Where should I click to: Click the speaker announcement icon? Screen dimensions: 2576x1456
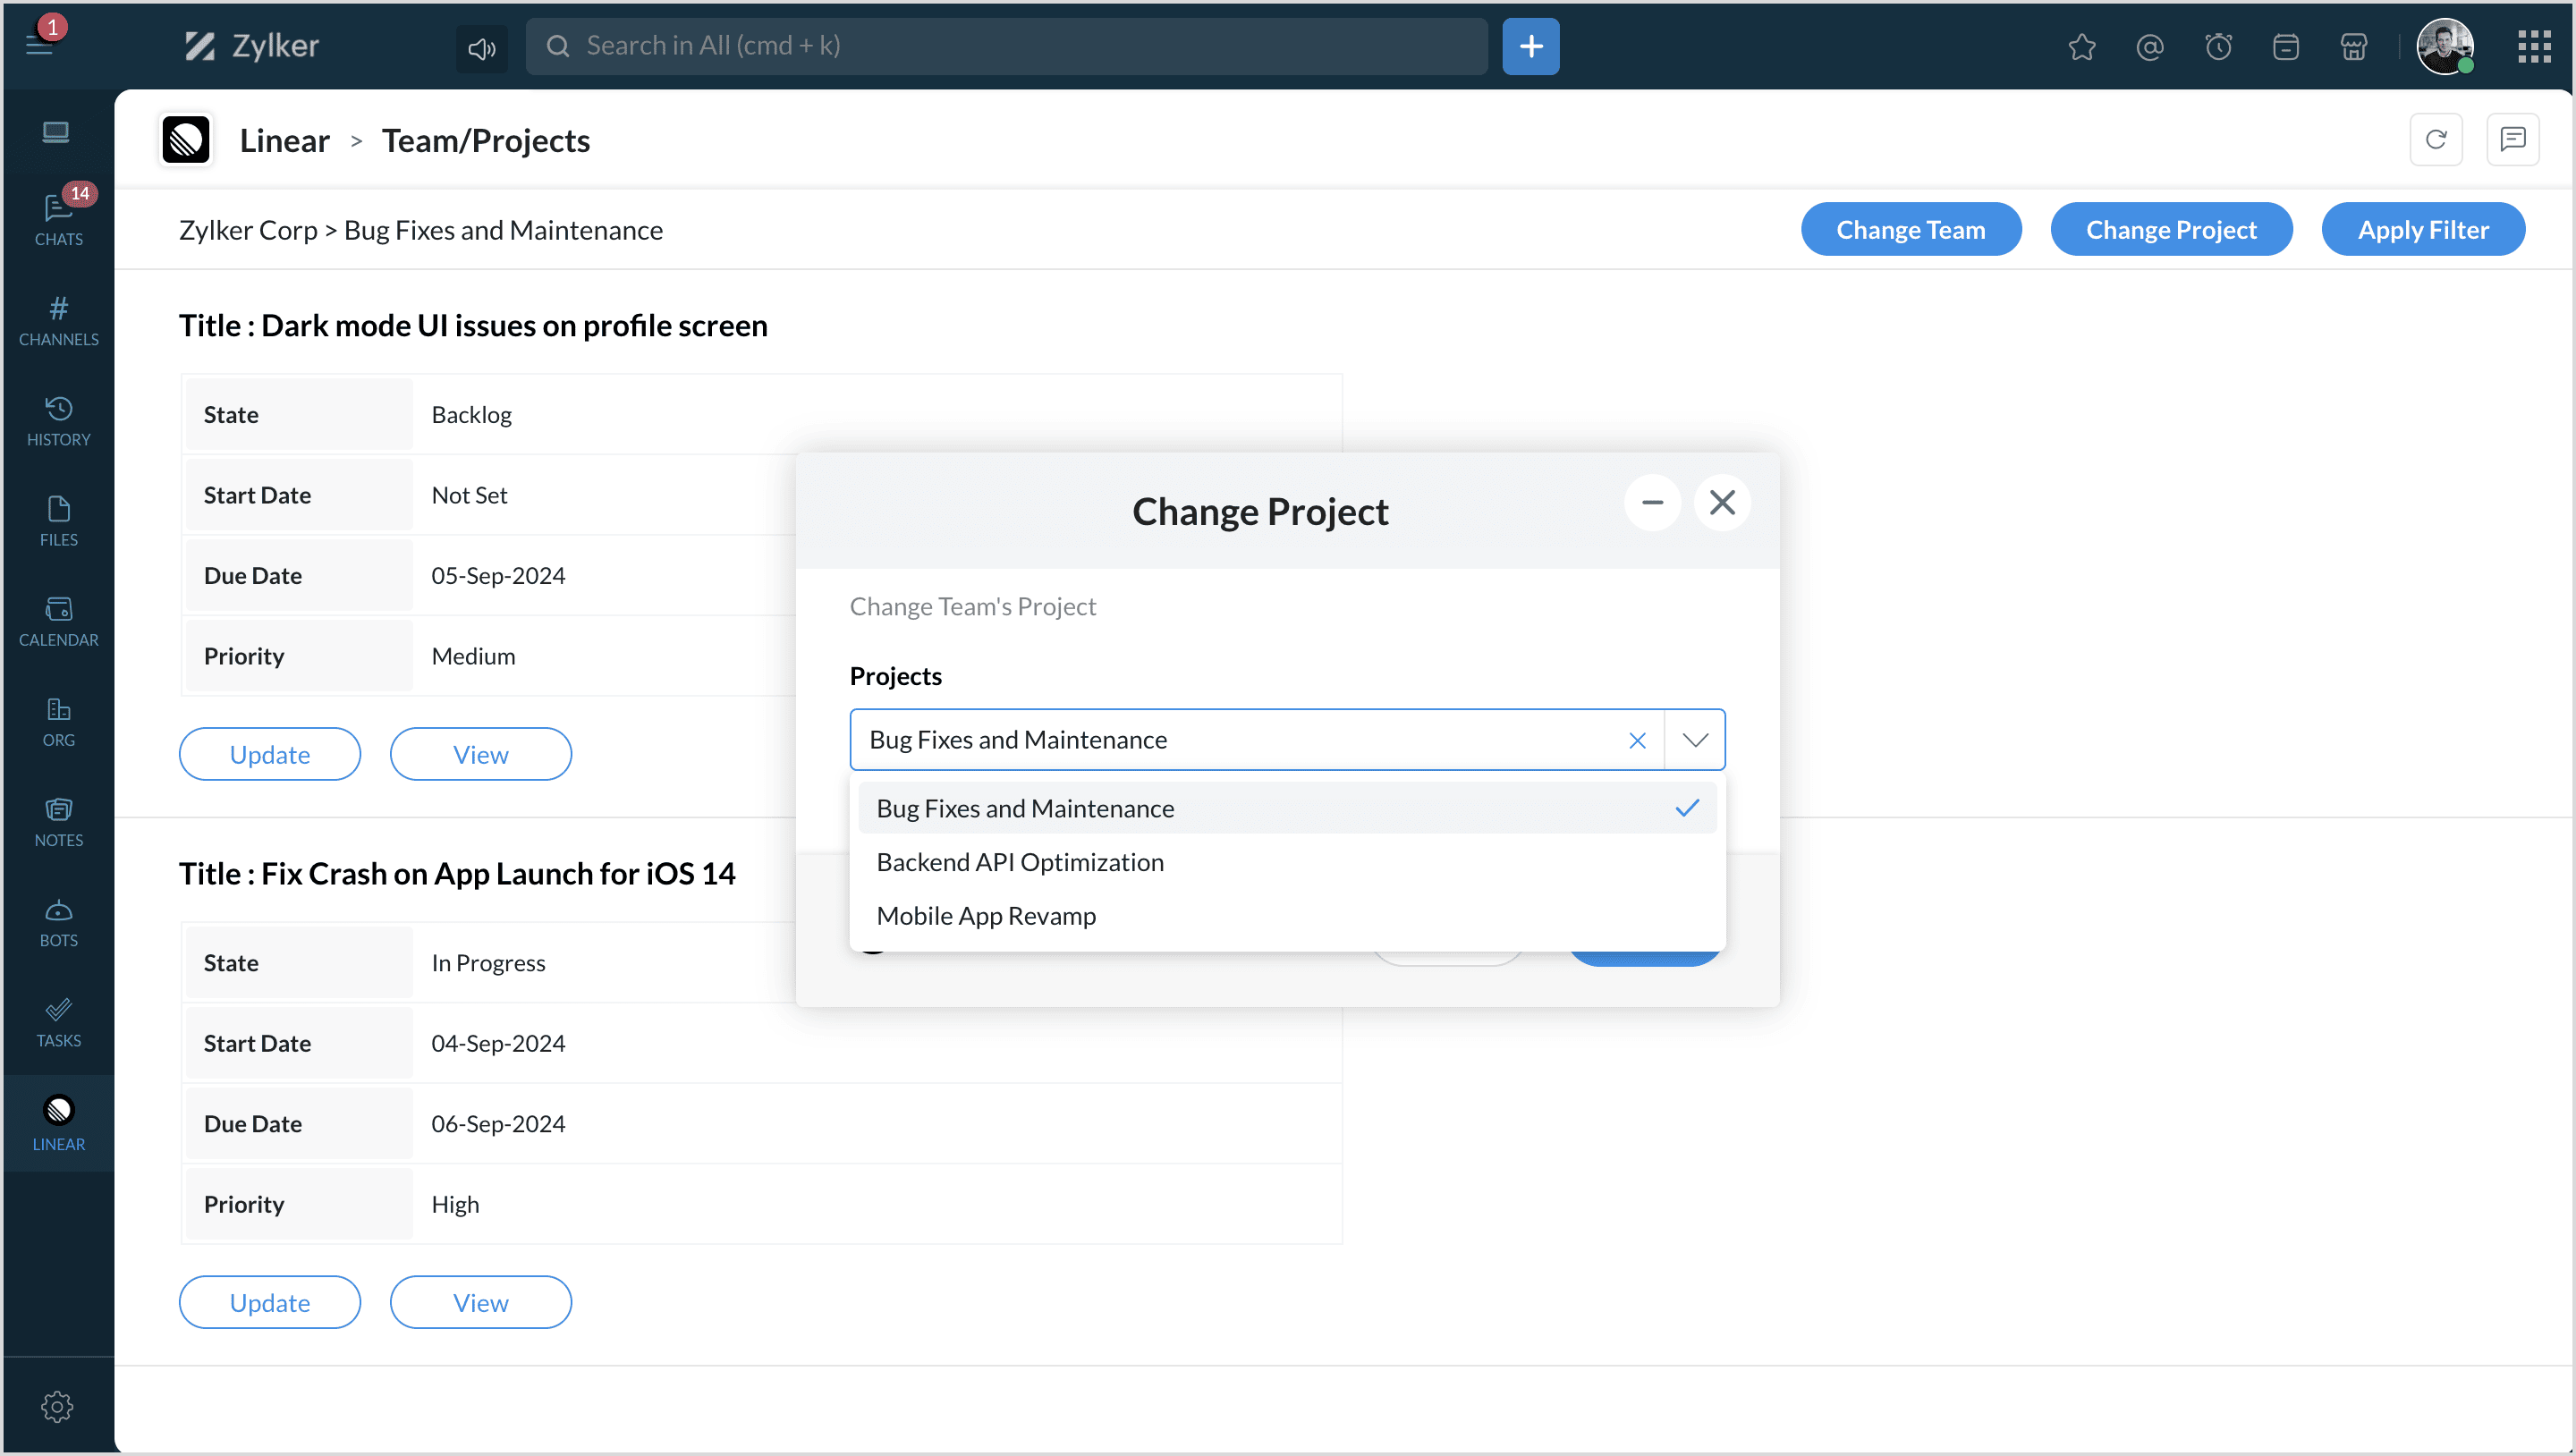(x=482, y=47)
